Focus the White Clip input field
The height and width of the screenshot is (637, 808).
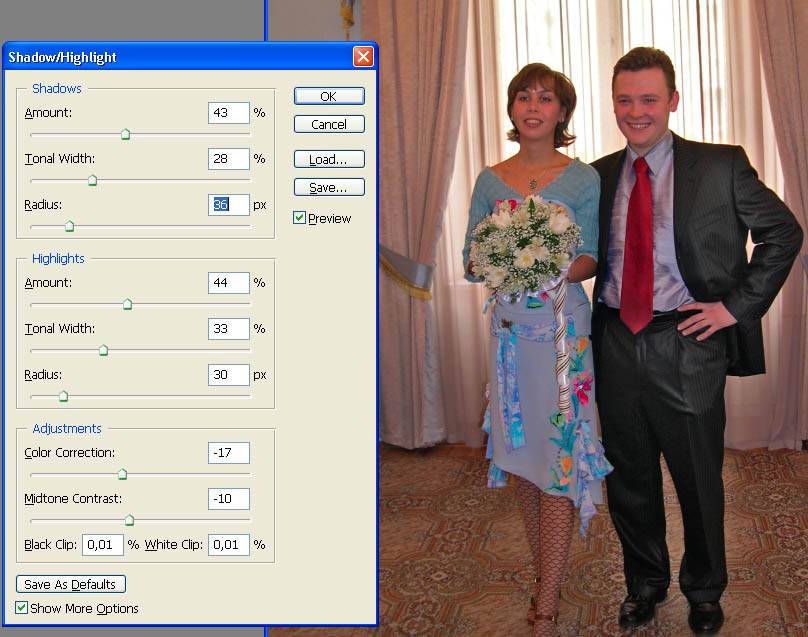pyautogui.click(x=229, y=545)
